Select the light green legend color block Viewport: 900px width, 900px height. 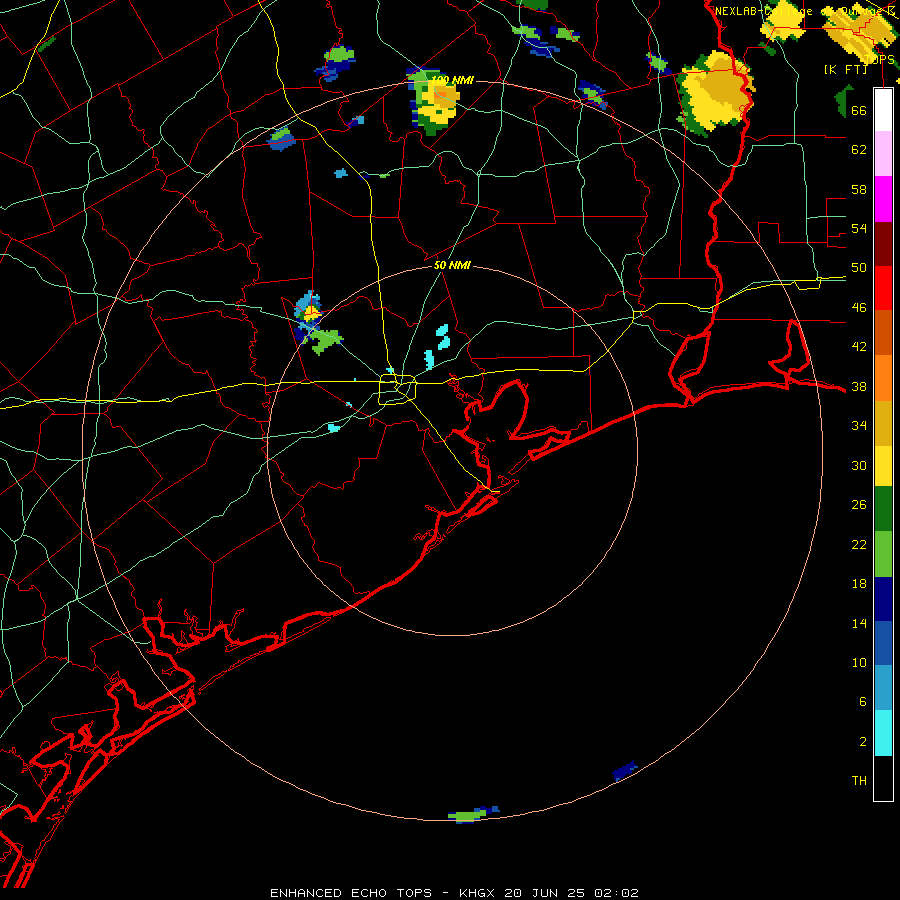883,554
